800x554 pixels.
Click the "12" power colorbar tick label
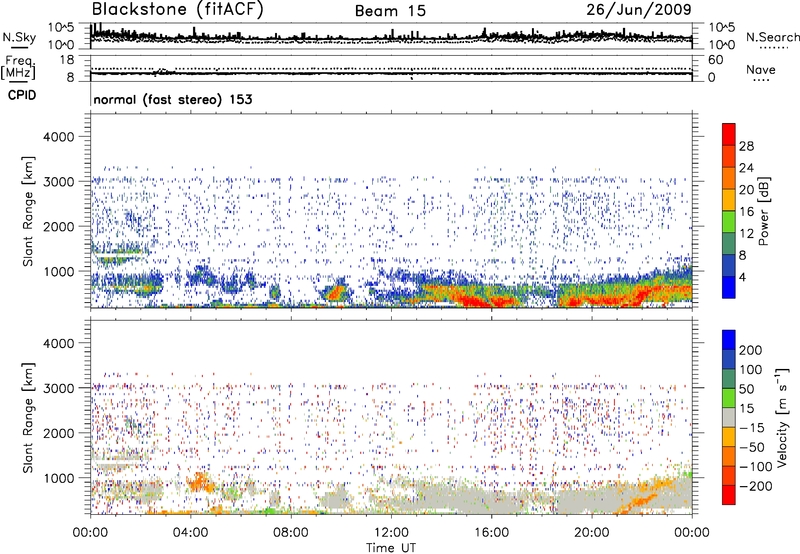tap(746, 234)
